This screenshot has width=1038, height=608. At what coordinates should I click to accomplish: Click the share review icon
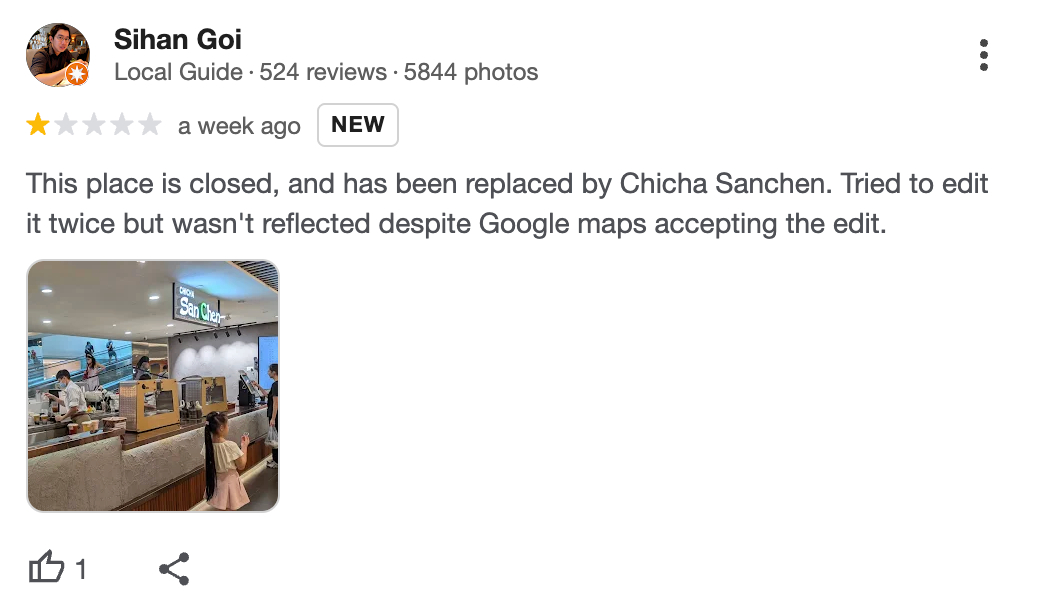point(174,569)
